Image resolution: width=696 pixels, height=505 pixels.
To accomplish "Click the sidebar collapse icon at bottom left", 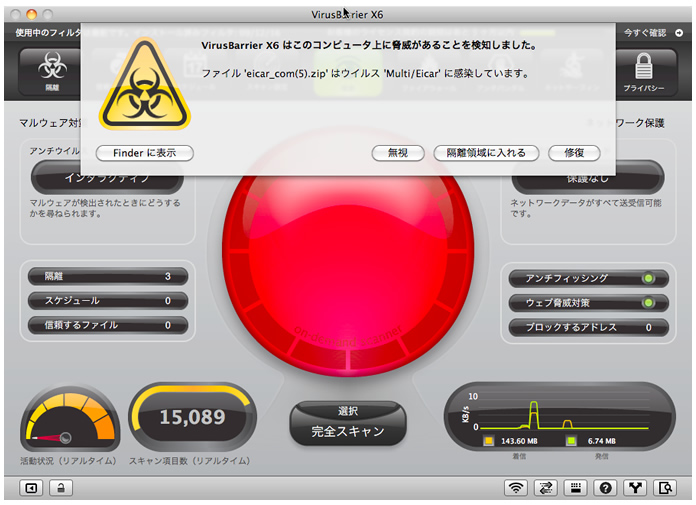I will click(x=31, y=488).
